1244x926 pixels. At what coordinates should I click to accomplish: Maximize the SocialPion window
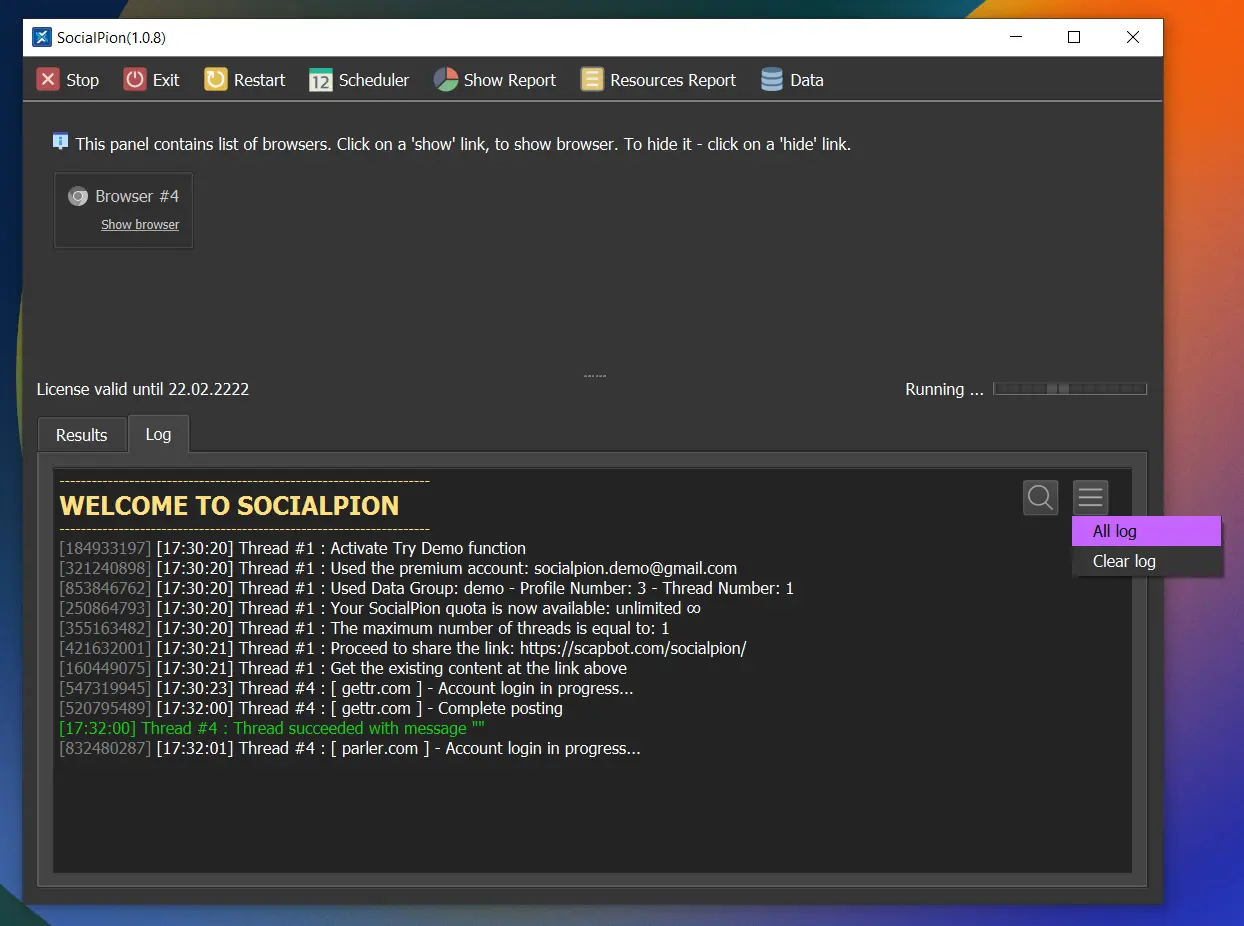tap(1074, 38)
